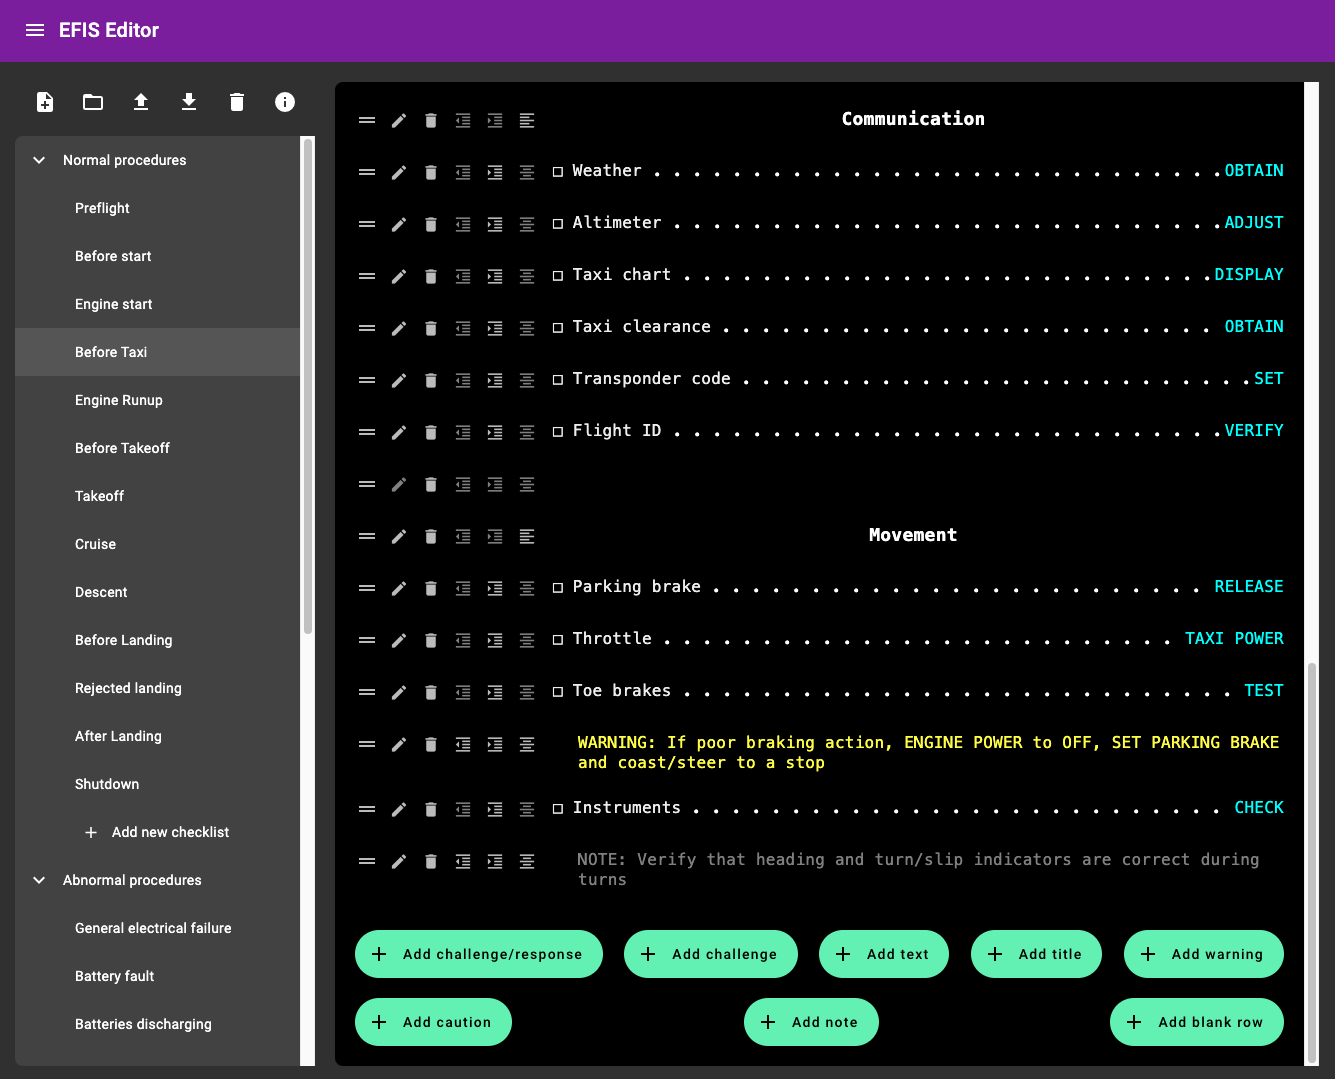Edit the Communication title row
1335x1079 pixels.
[399, 120]
